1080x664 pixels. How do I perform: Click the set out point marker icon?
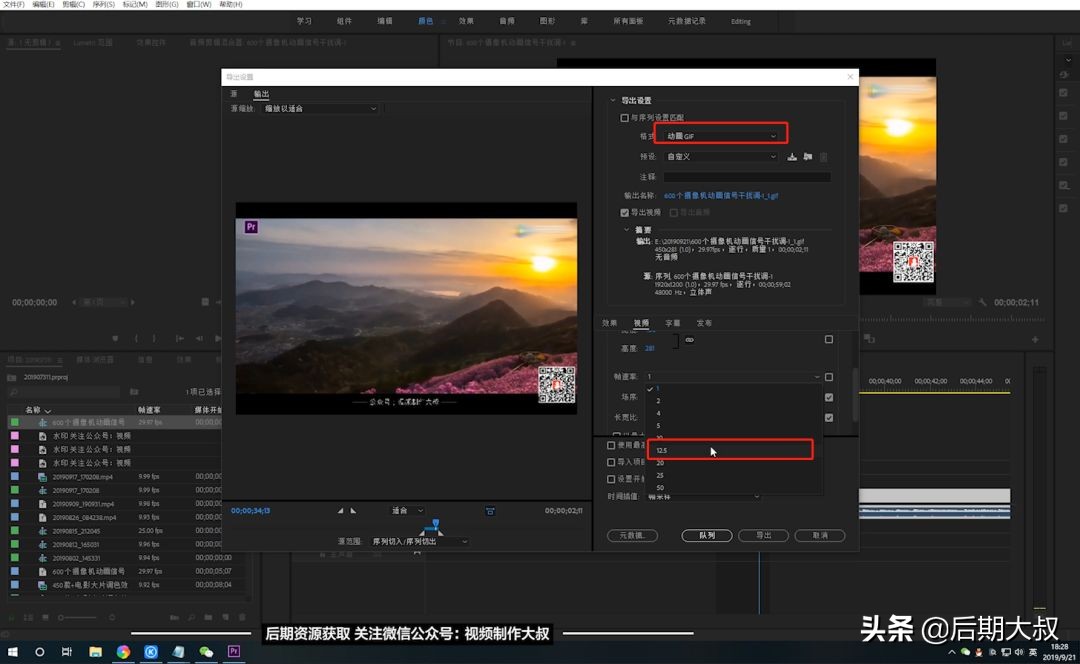point(352,511)
